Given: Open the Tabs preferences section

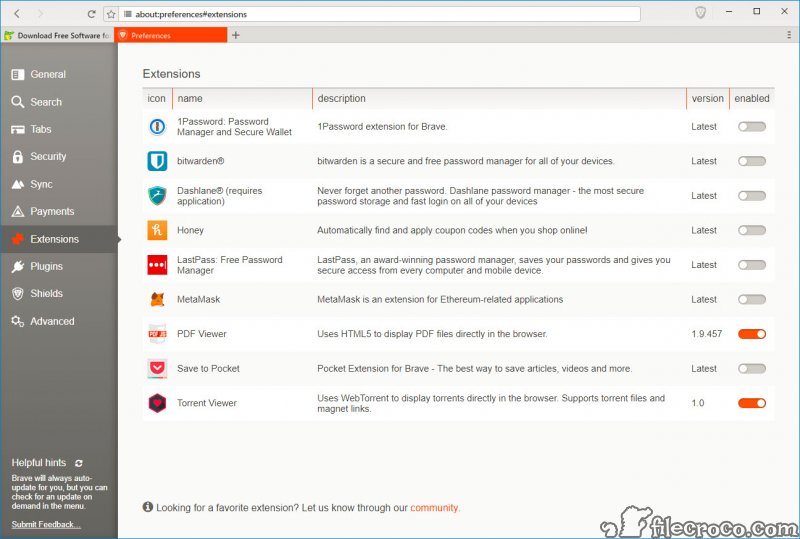Looking at the screenshot, I should click(x=59, y=129).
